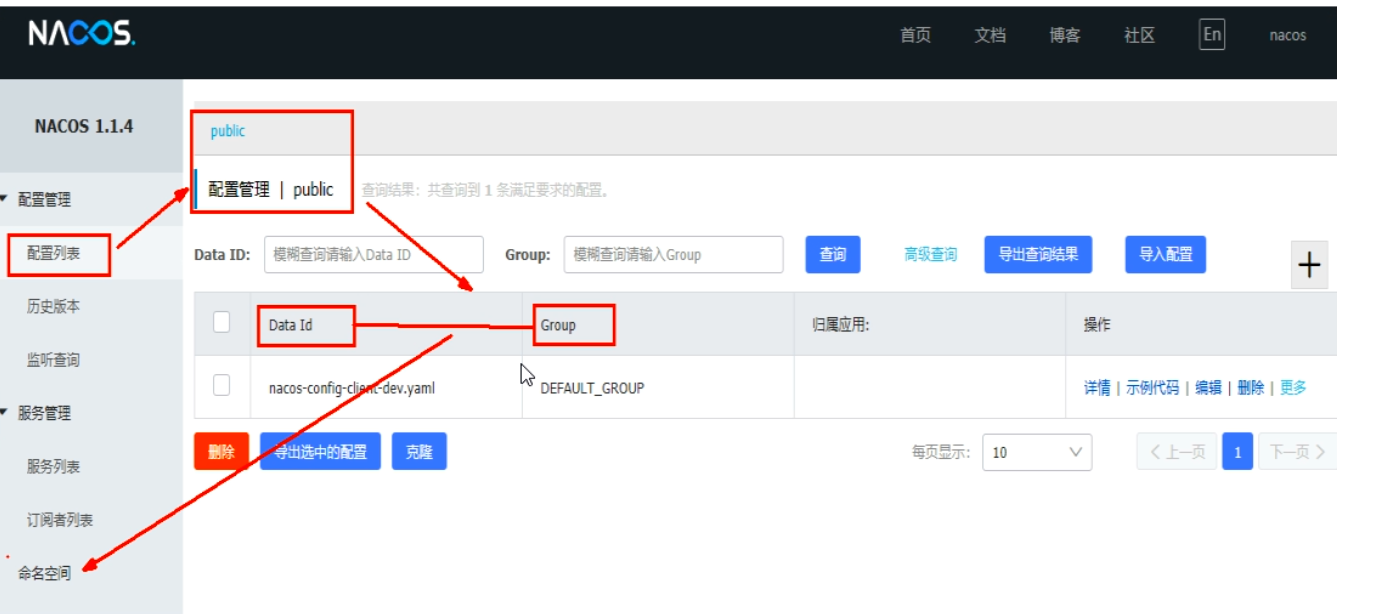1389x615 pixels.
Task: Click the red 删除 button
Action: coord(221,452)
